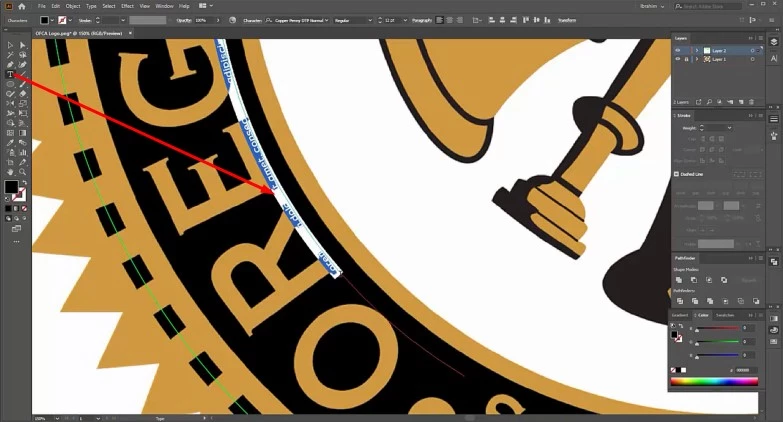Screen dimensions: 783x422
Task: Expand Layer 2 contents
Action: point(697,50)
